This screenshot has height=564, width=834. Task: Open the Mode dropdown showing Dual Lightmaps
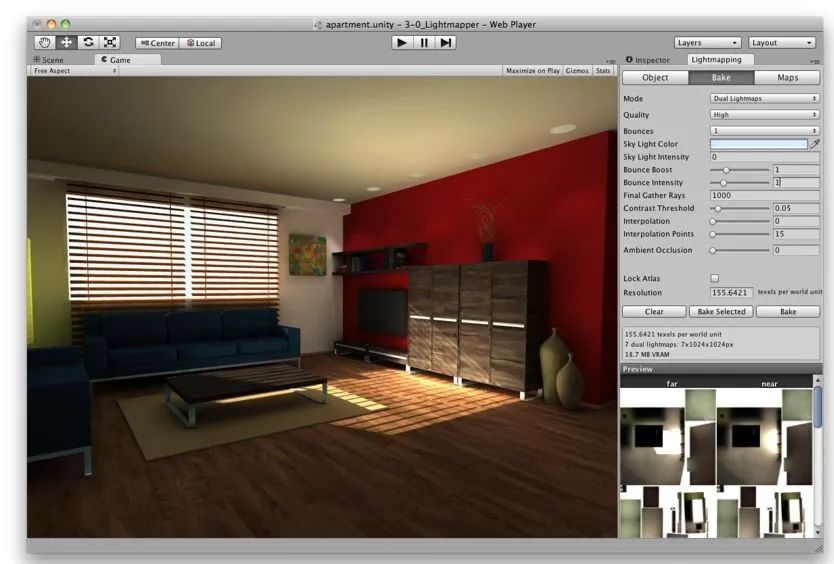click(x=765, y=99)
